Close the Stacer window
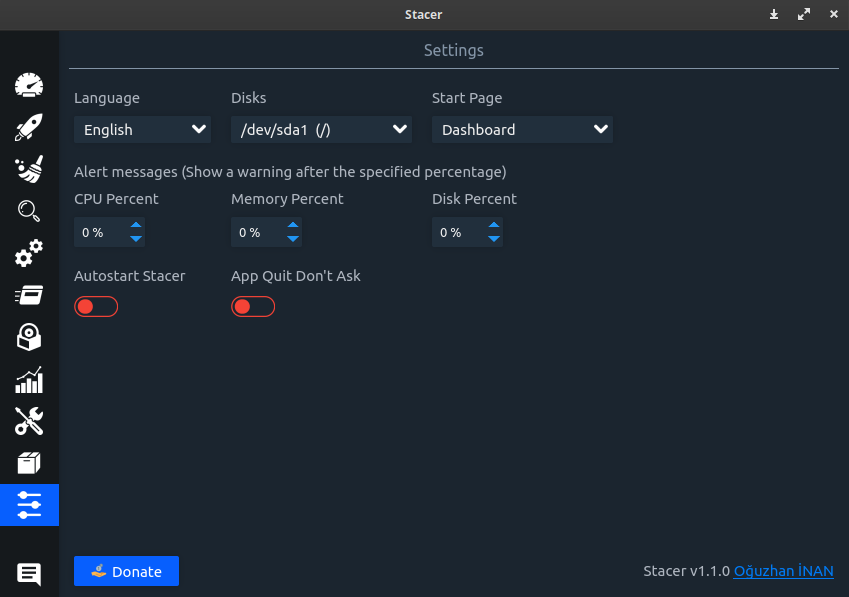Viewport: 849px width, 597px height. coord(834,15)
